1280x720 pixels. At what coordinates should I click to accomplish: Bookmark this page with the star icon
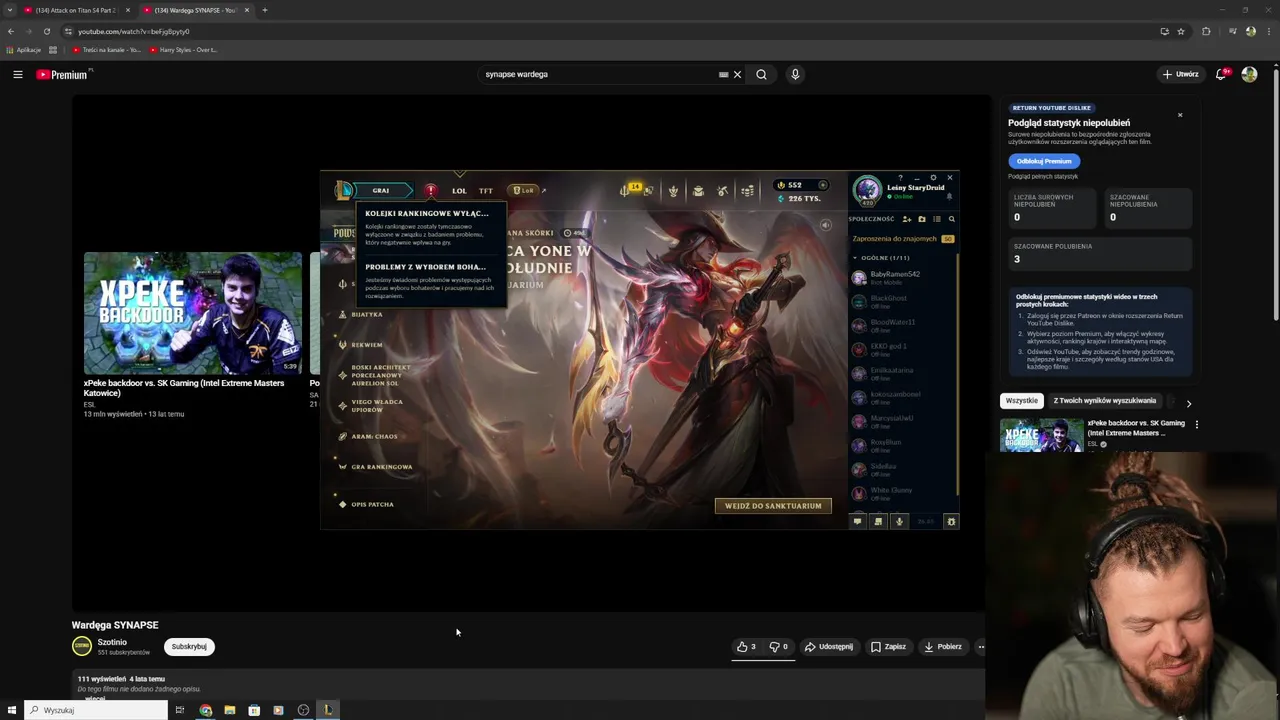pyautogui.click(x=1181, y=31)
